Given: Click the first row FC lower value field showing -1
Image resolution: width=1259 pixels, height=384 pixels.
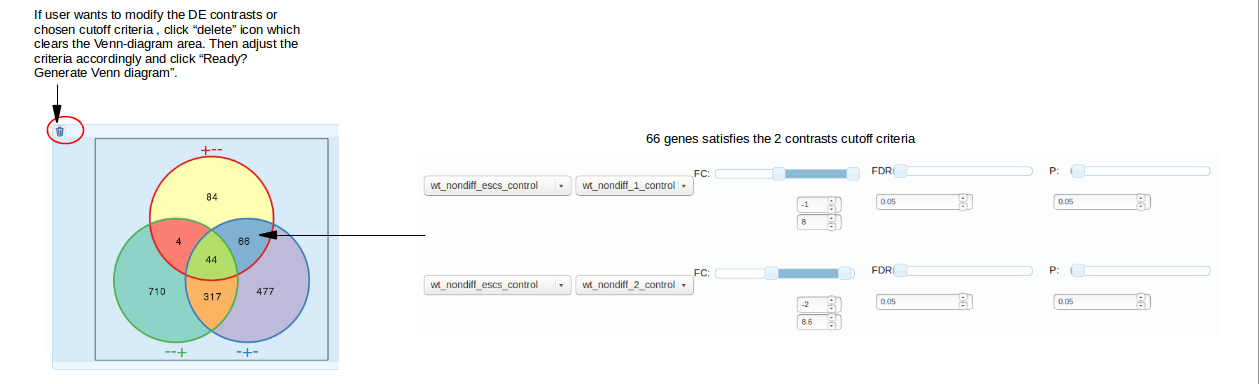Looking at the screenshot, I should [x=819, y=204].
